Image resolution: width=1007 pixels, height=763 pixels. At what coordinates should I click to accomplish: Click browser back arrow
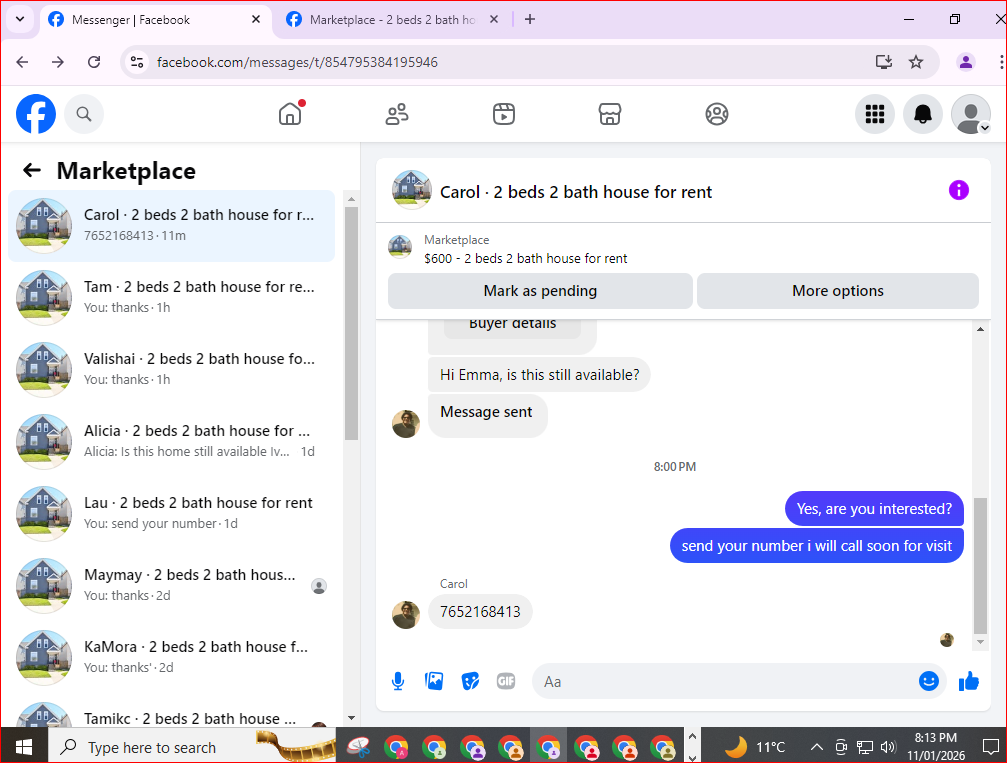pos(22,62)
